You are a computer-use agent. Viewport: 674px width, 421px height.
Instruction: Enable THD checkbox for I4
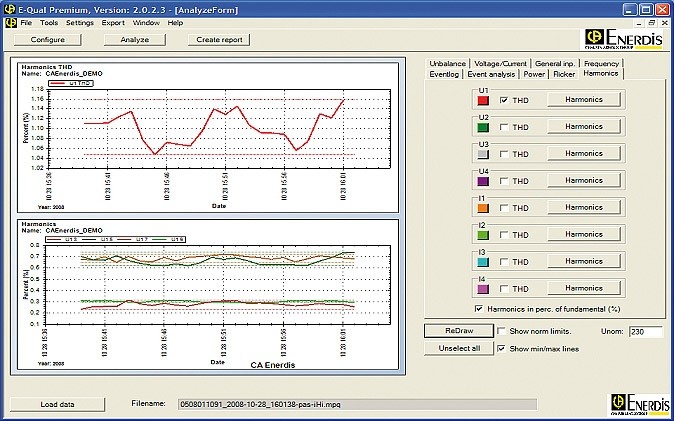(504, 289)
